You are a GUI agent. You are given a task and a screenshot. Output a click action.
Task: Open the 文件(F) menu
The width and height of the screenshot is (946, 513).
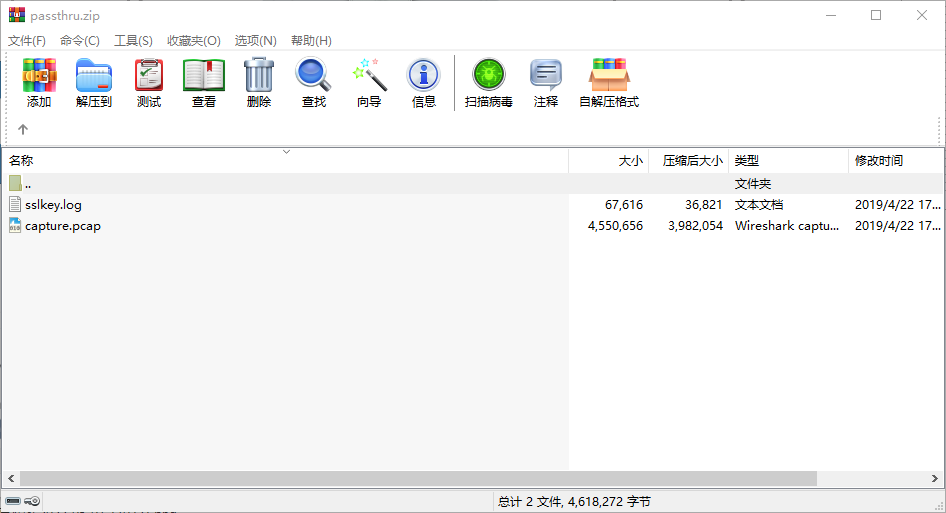pos(27,40)
